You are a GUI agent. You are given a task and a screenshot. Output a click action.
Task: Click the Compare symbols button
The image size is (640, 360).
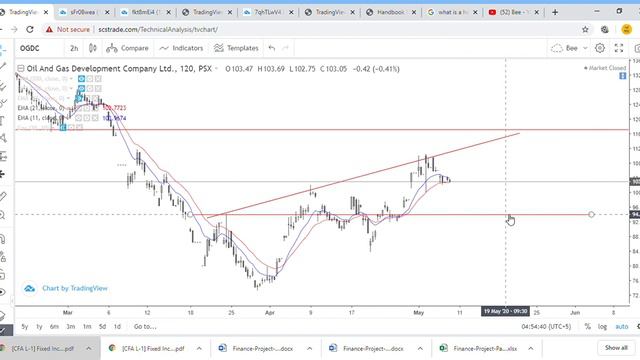pyautogui.click(x=127, y=48)
